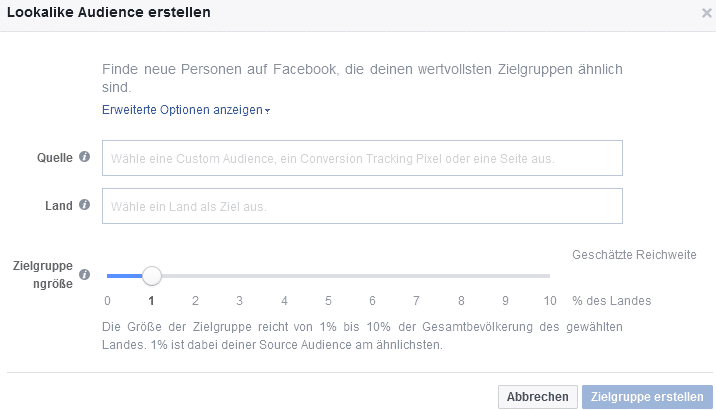Click the info icon next to Land
Image resolution: width=716 pixels, height=410 pixels.
(x=84, y=205)
